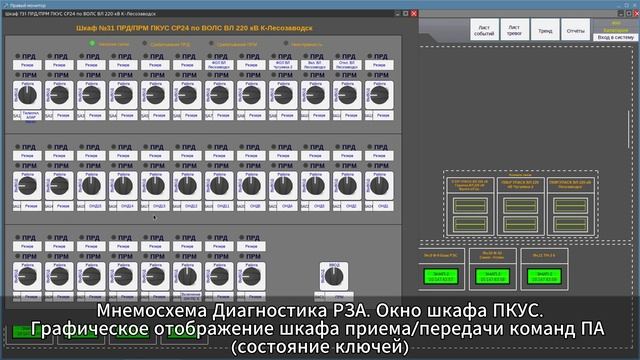Toggle the ВВОД key switch

tap(334, 276)
